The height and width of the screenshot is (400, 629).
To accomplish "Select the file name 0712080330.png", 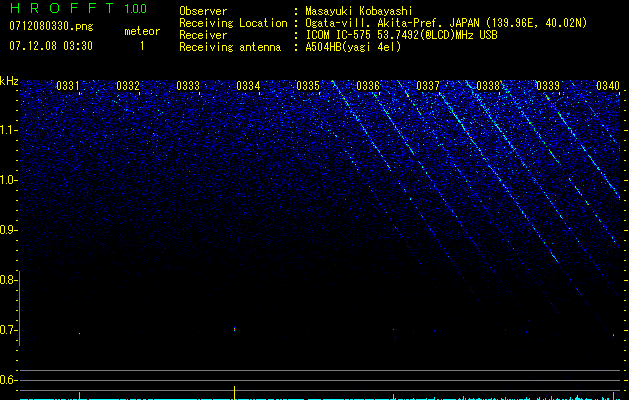I will (x=51, y=27).
